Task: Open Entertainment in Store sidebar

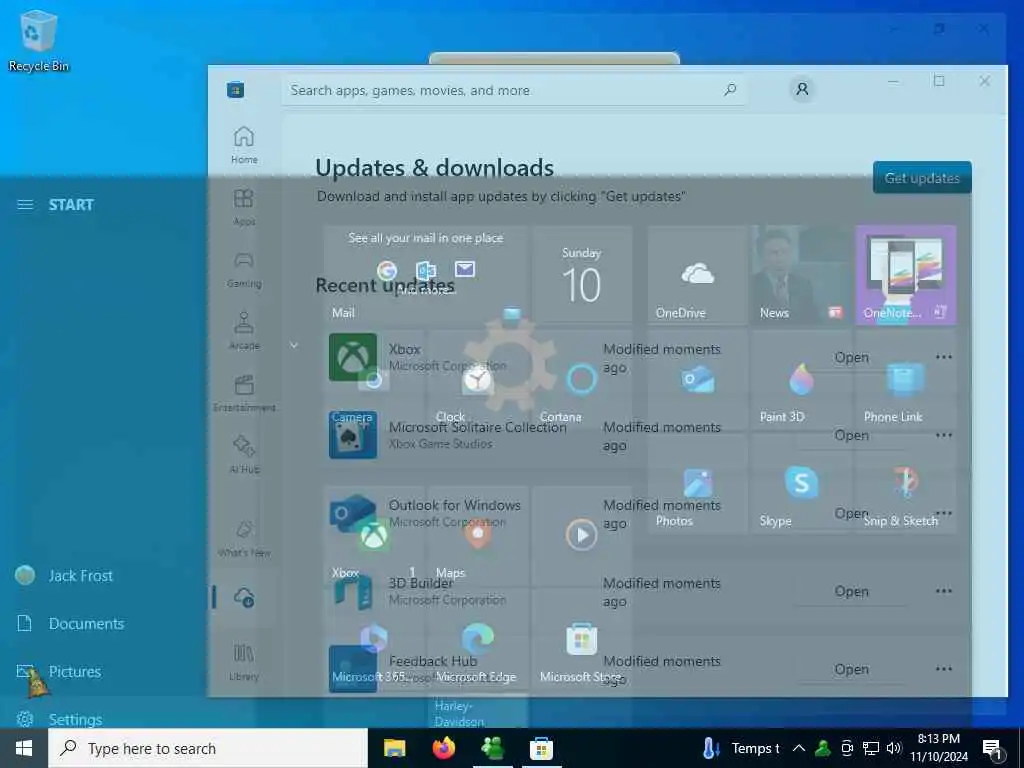Action: (x=244, y=393)
